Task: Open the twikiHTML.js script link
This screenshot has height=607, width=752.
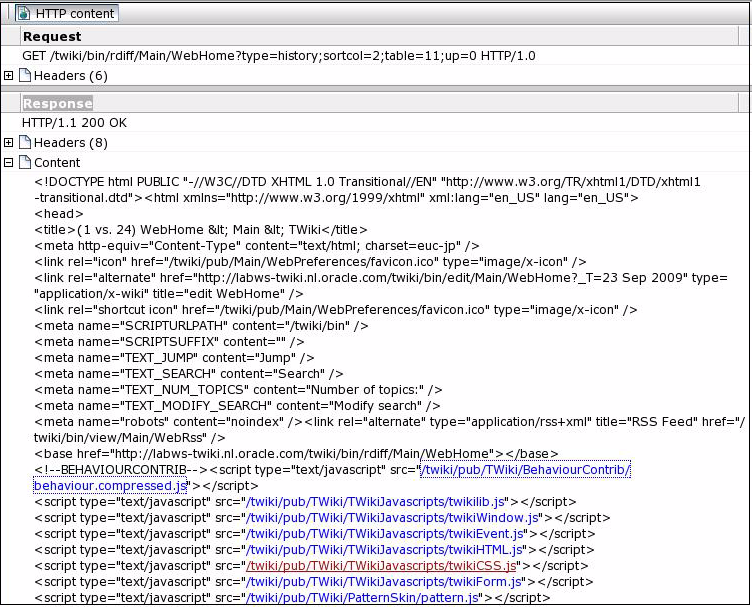Action: click(384, 550)
